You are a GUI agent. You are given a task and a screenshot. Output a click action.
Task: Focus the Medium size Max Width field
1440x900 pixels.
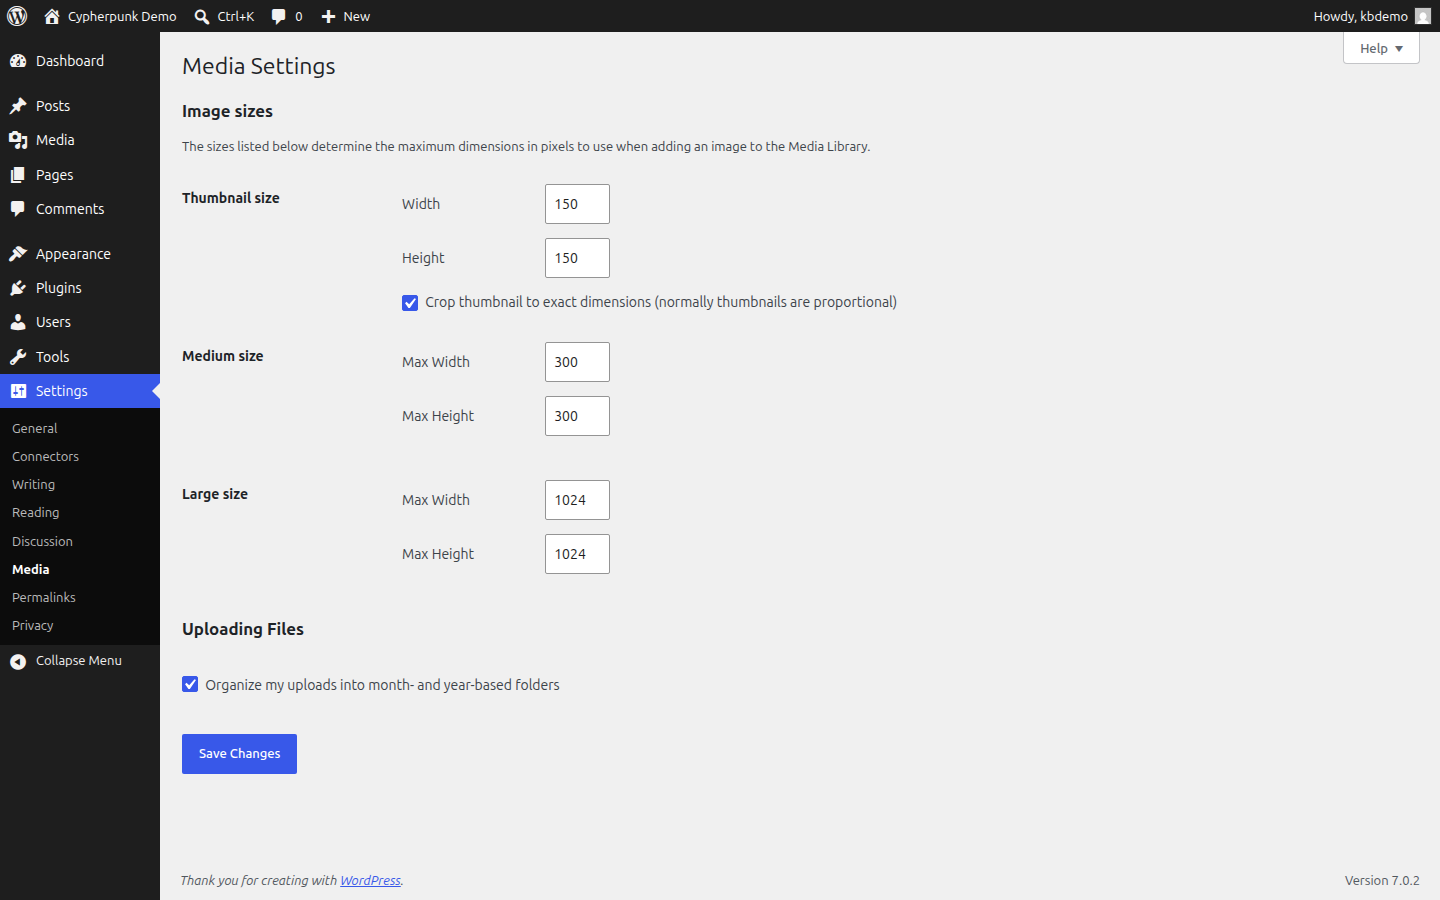(x=577, y=362)
